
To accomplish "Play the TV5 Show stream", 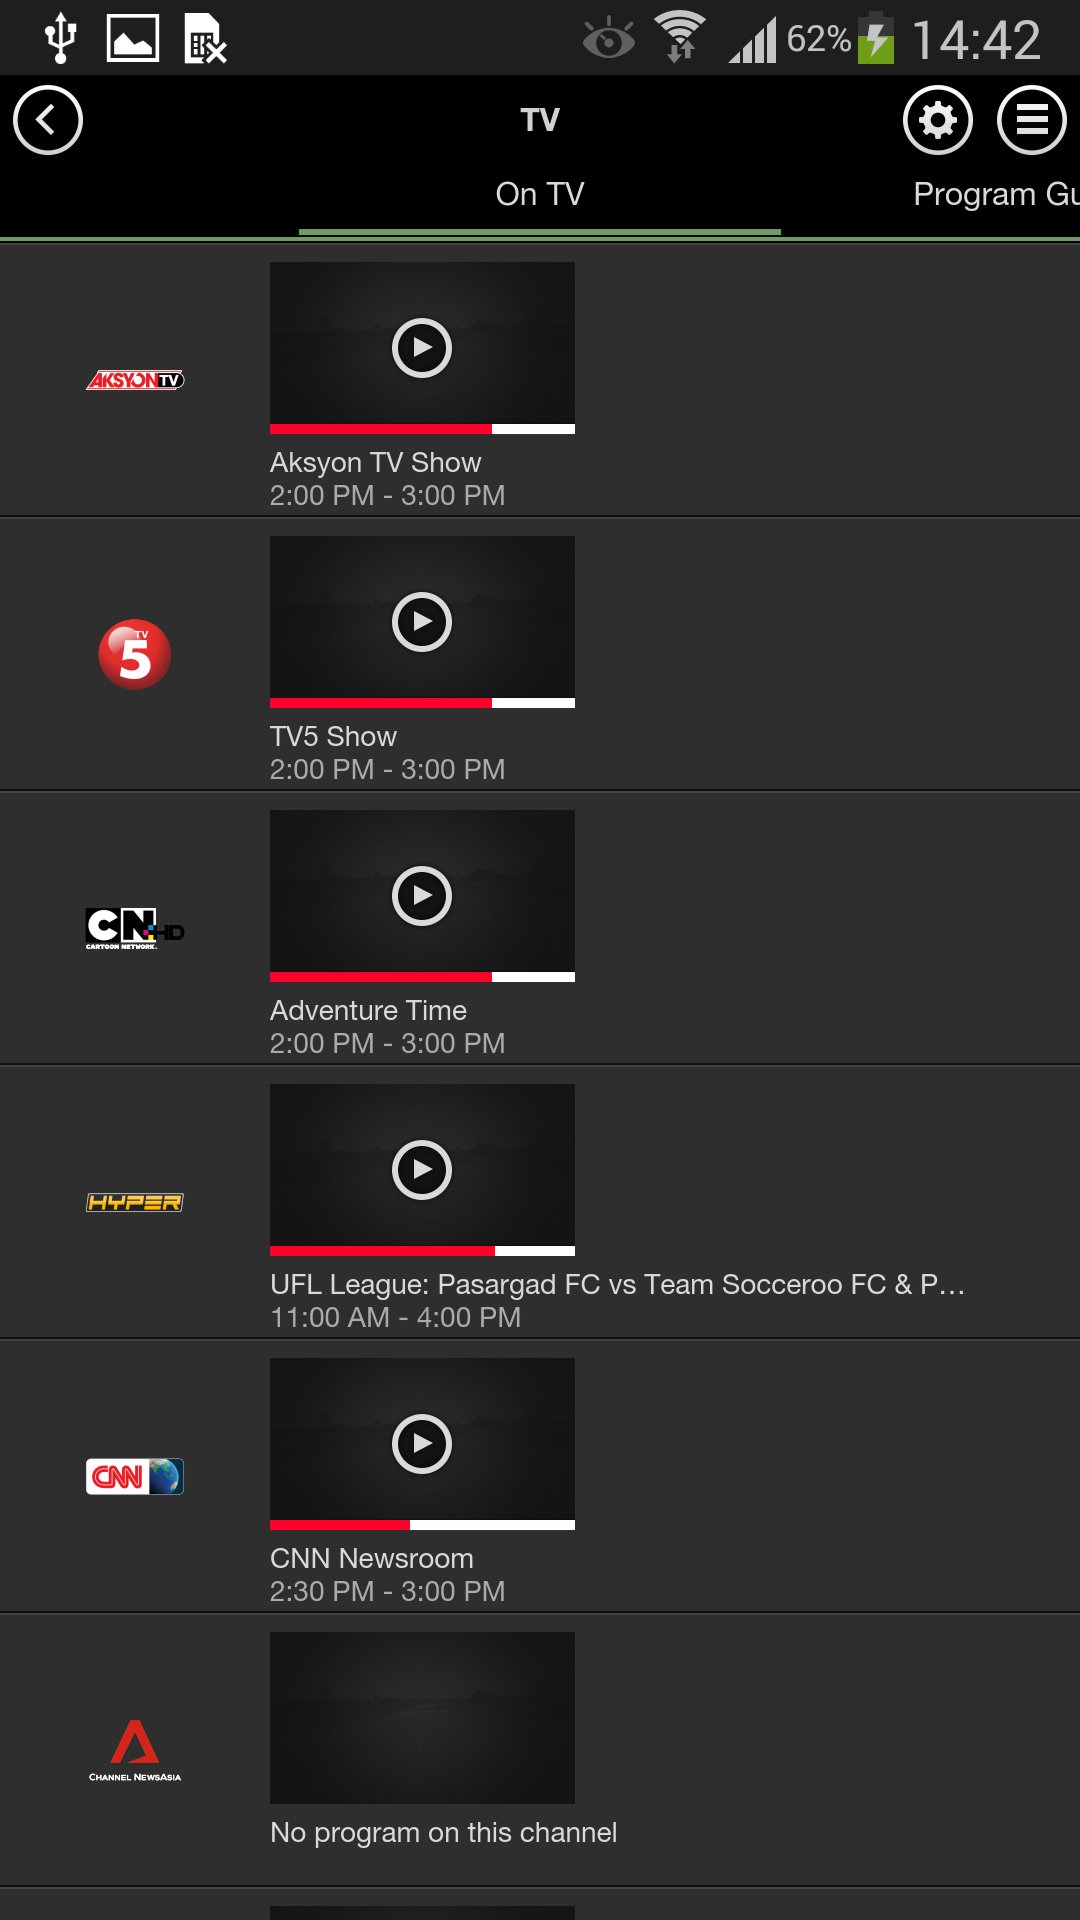I will coord(422,619).
